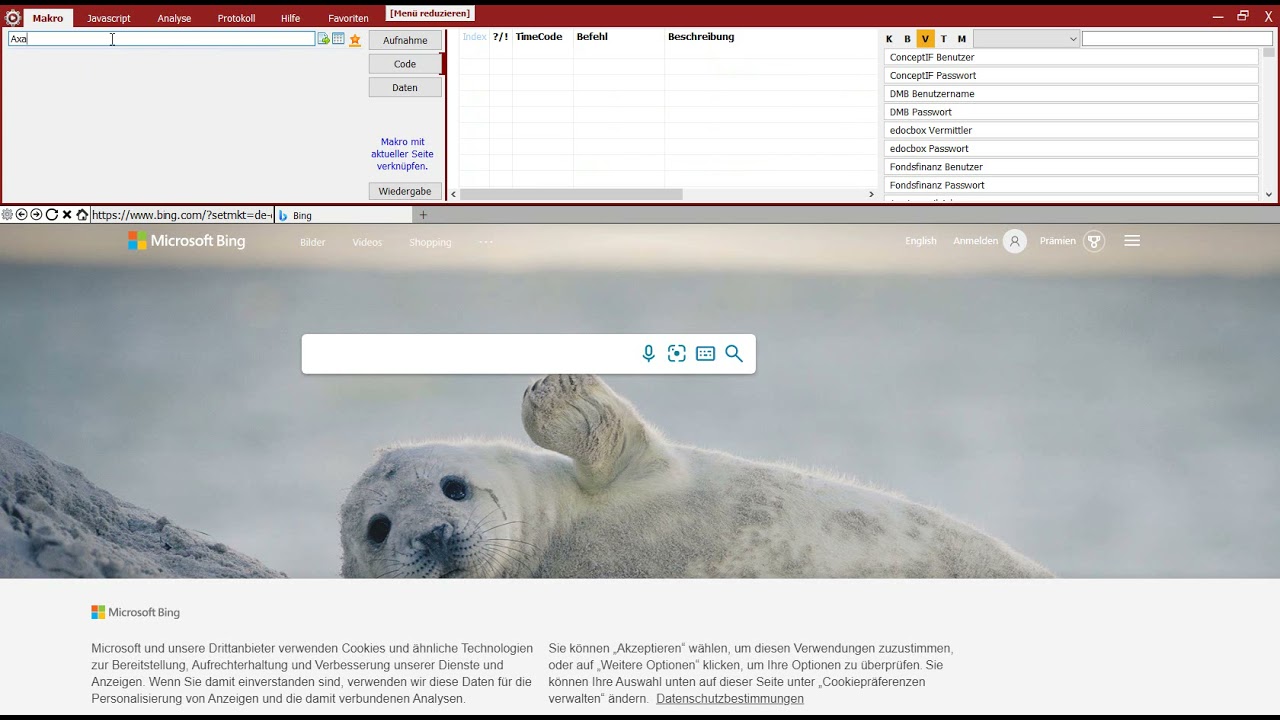Toggle the T filter letter
The width and height of the screenshot is (1280, 720).
click(x=943, y=39)
